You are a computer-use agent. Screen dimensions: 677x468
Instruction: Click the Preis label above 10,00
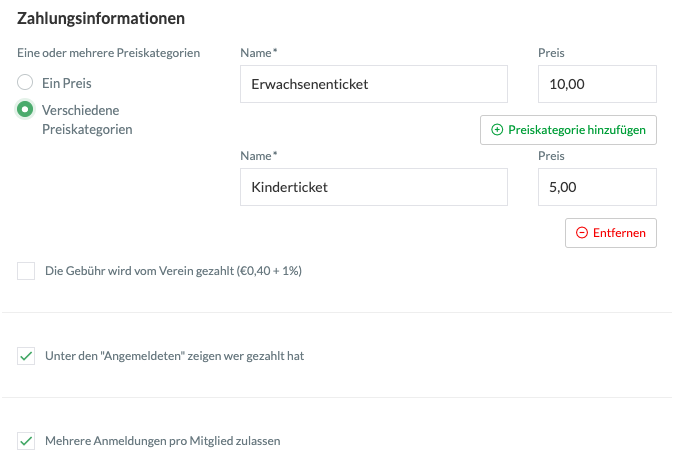pyautogui.click(x=551, y=53)
